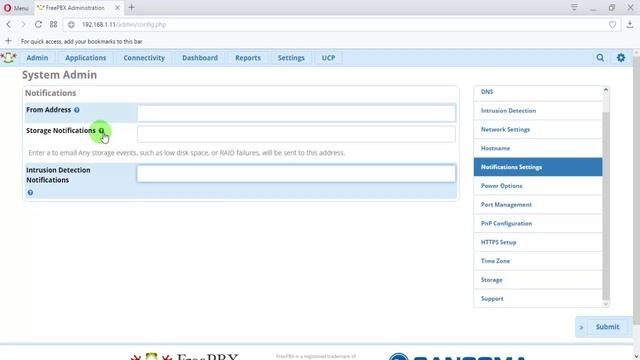The image size is (640, 360).
Task: Open the Settings menu
Action: (x=291, y=58)
